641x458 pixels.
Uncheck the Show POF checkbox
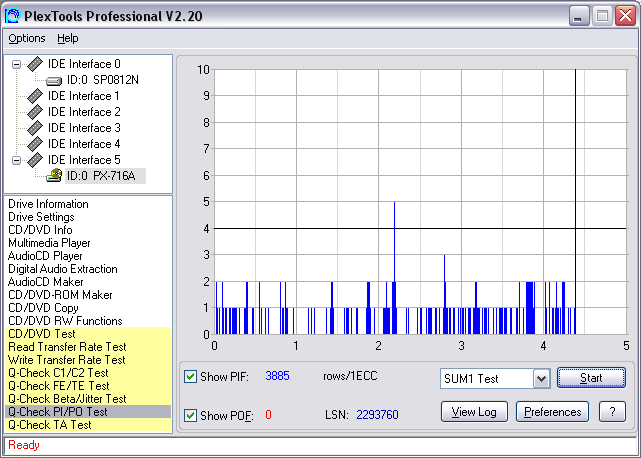click(190, 415)
